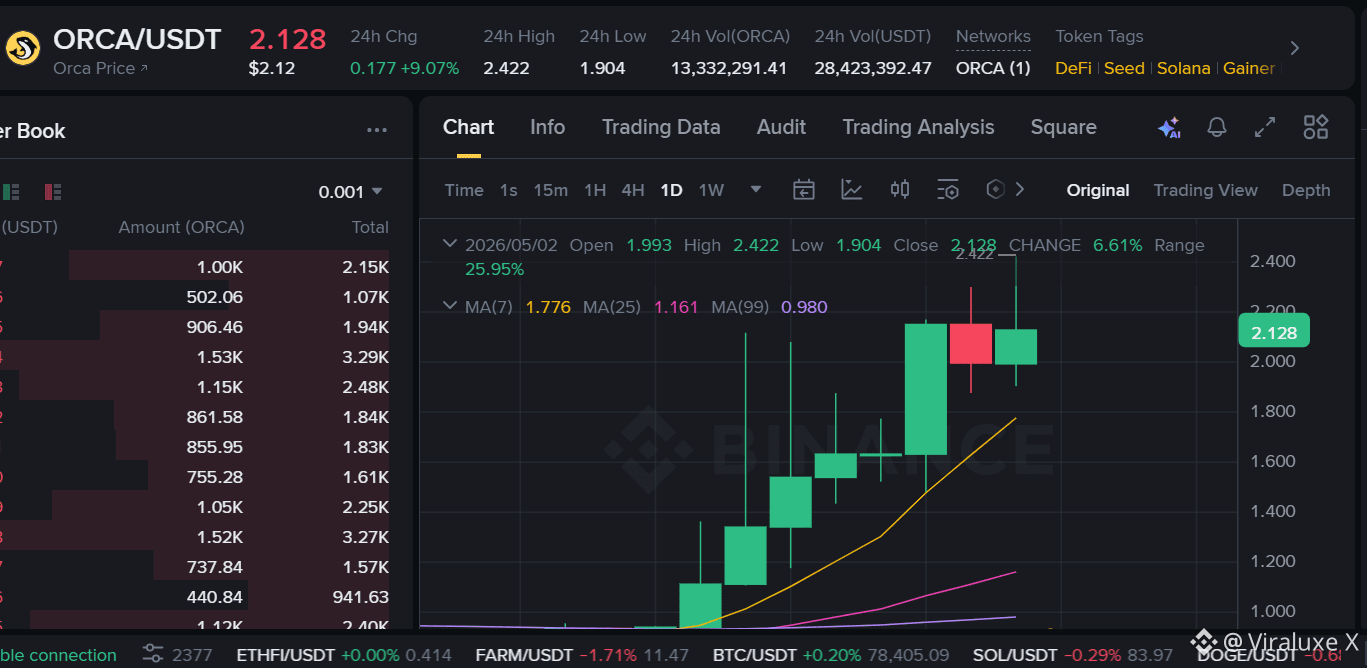This screenshot has height=668, width=1367.
Task: Click the ORCA/USDT pair title
Action: tap(137, 39)
